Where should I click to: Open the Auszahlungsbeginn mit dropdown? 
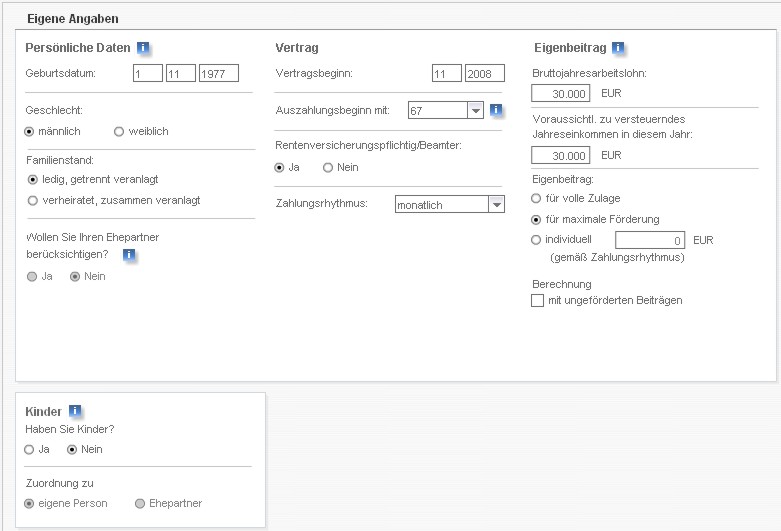446,110
